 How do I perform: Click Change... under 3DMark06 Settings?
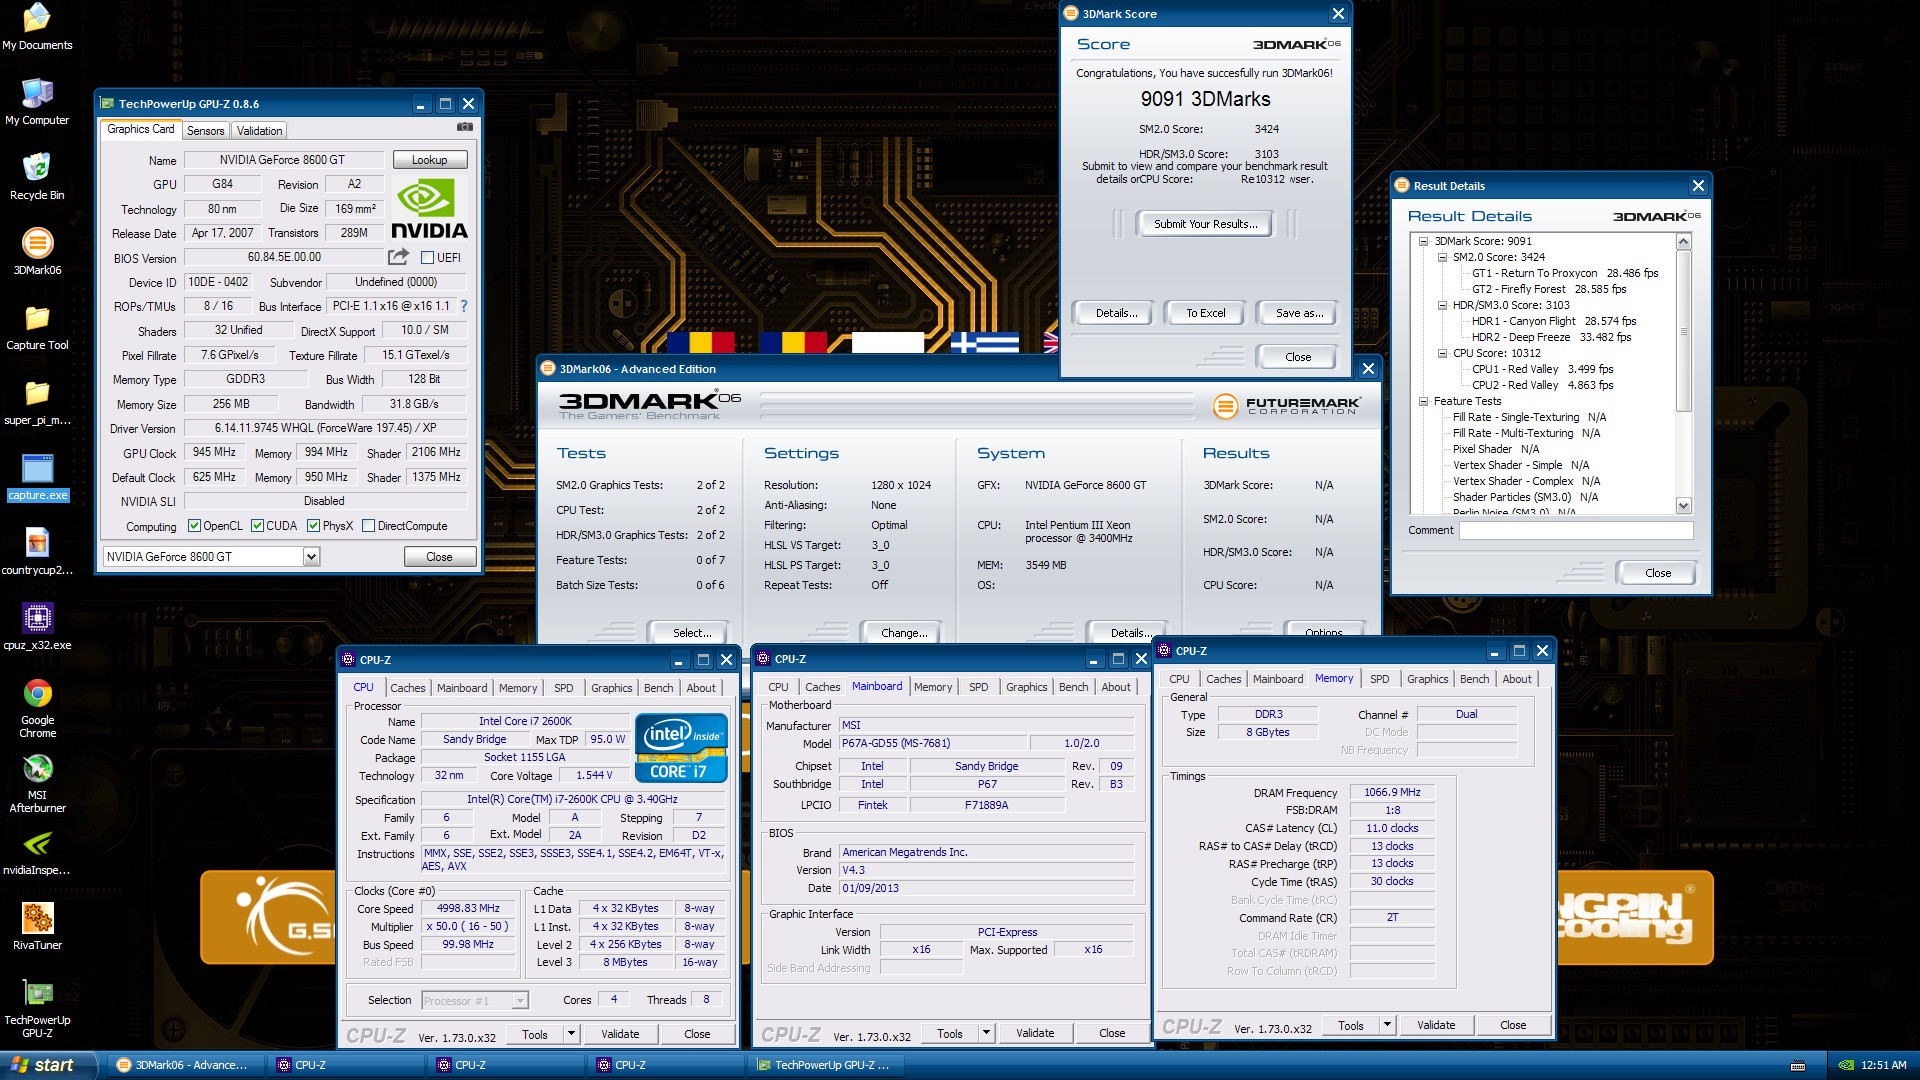click(x=903, y=633)
